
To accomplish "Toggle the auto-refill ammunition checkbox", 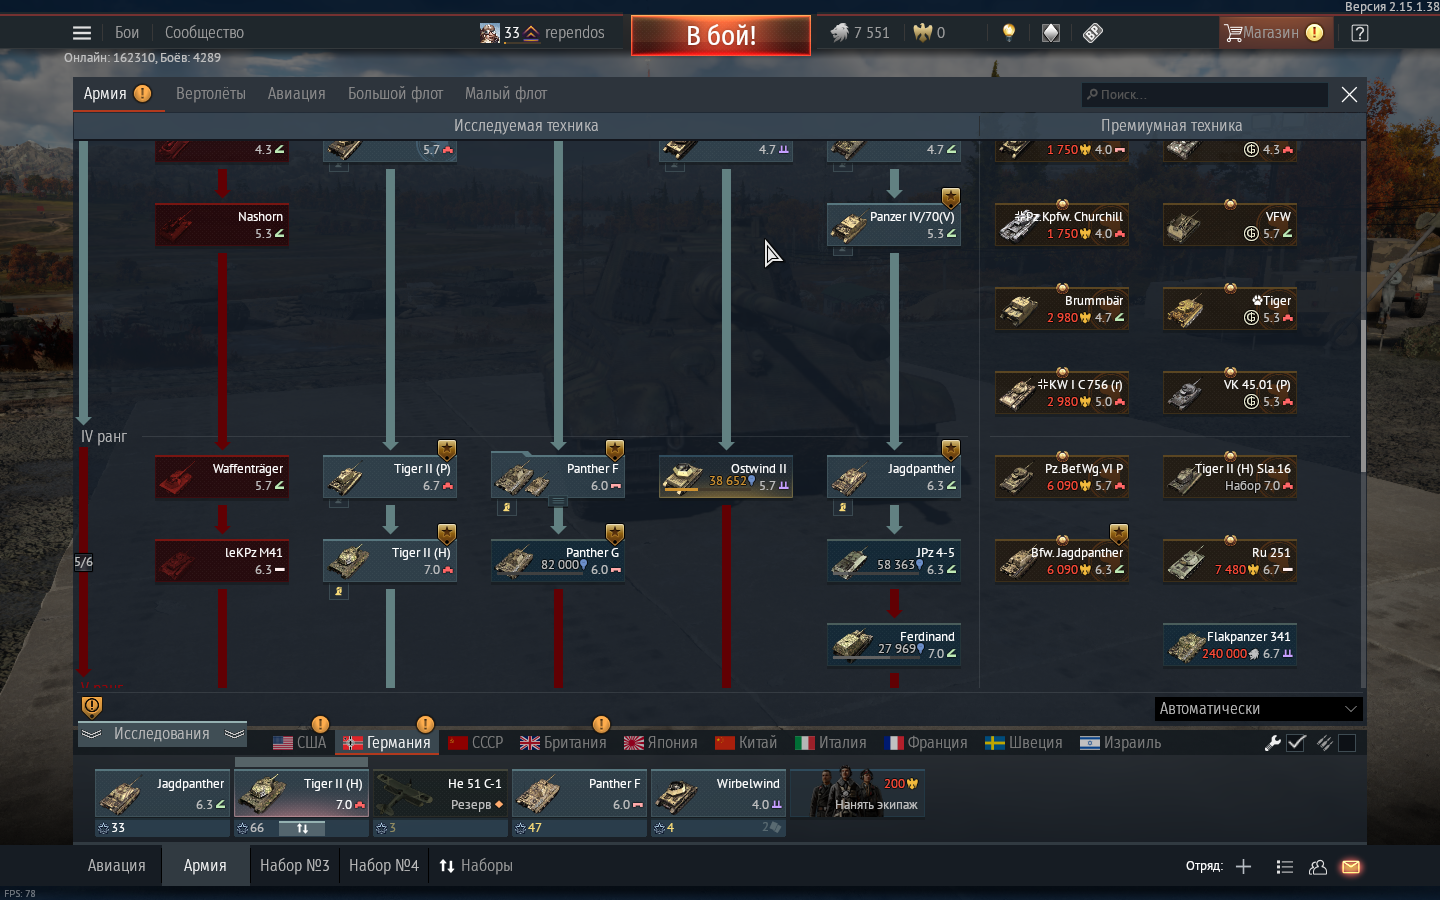I will (1347, 743).
